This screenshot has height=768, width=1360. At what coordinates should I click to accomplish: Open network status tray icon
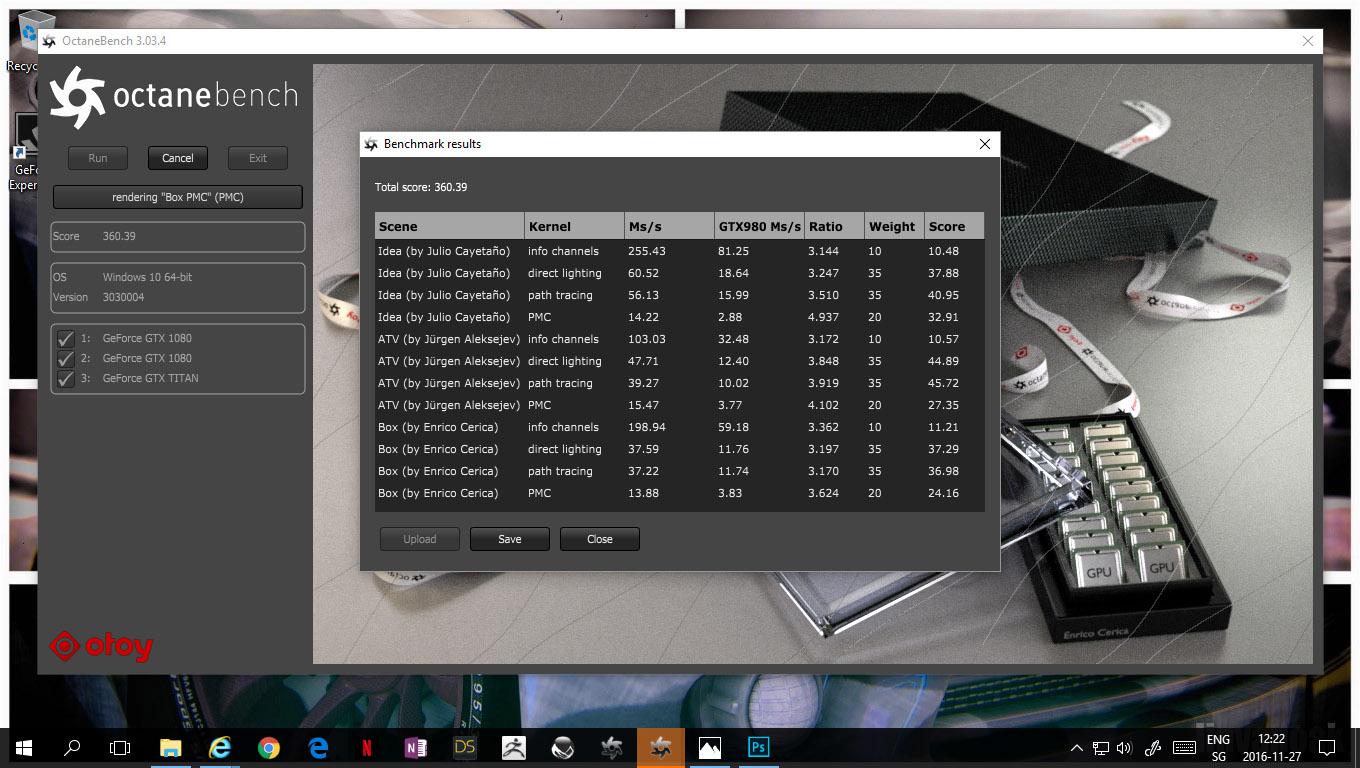pyautogui.click(x=1101, y=747)
